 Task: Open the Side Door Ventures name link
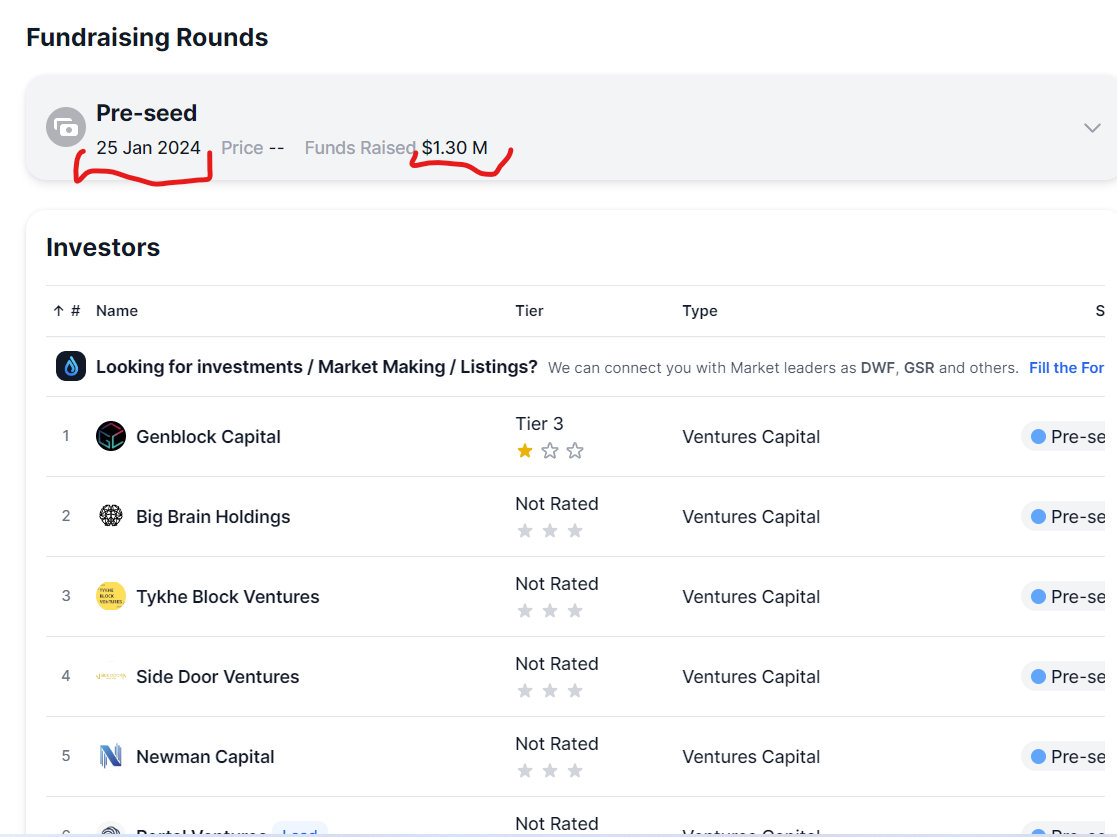click(218, 677)
